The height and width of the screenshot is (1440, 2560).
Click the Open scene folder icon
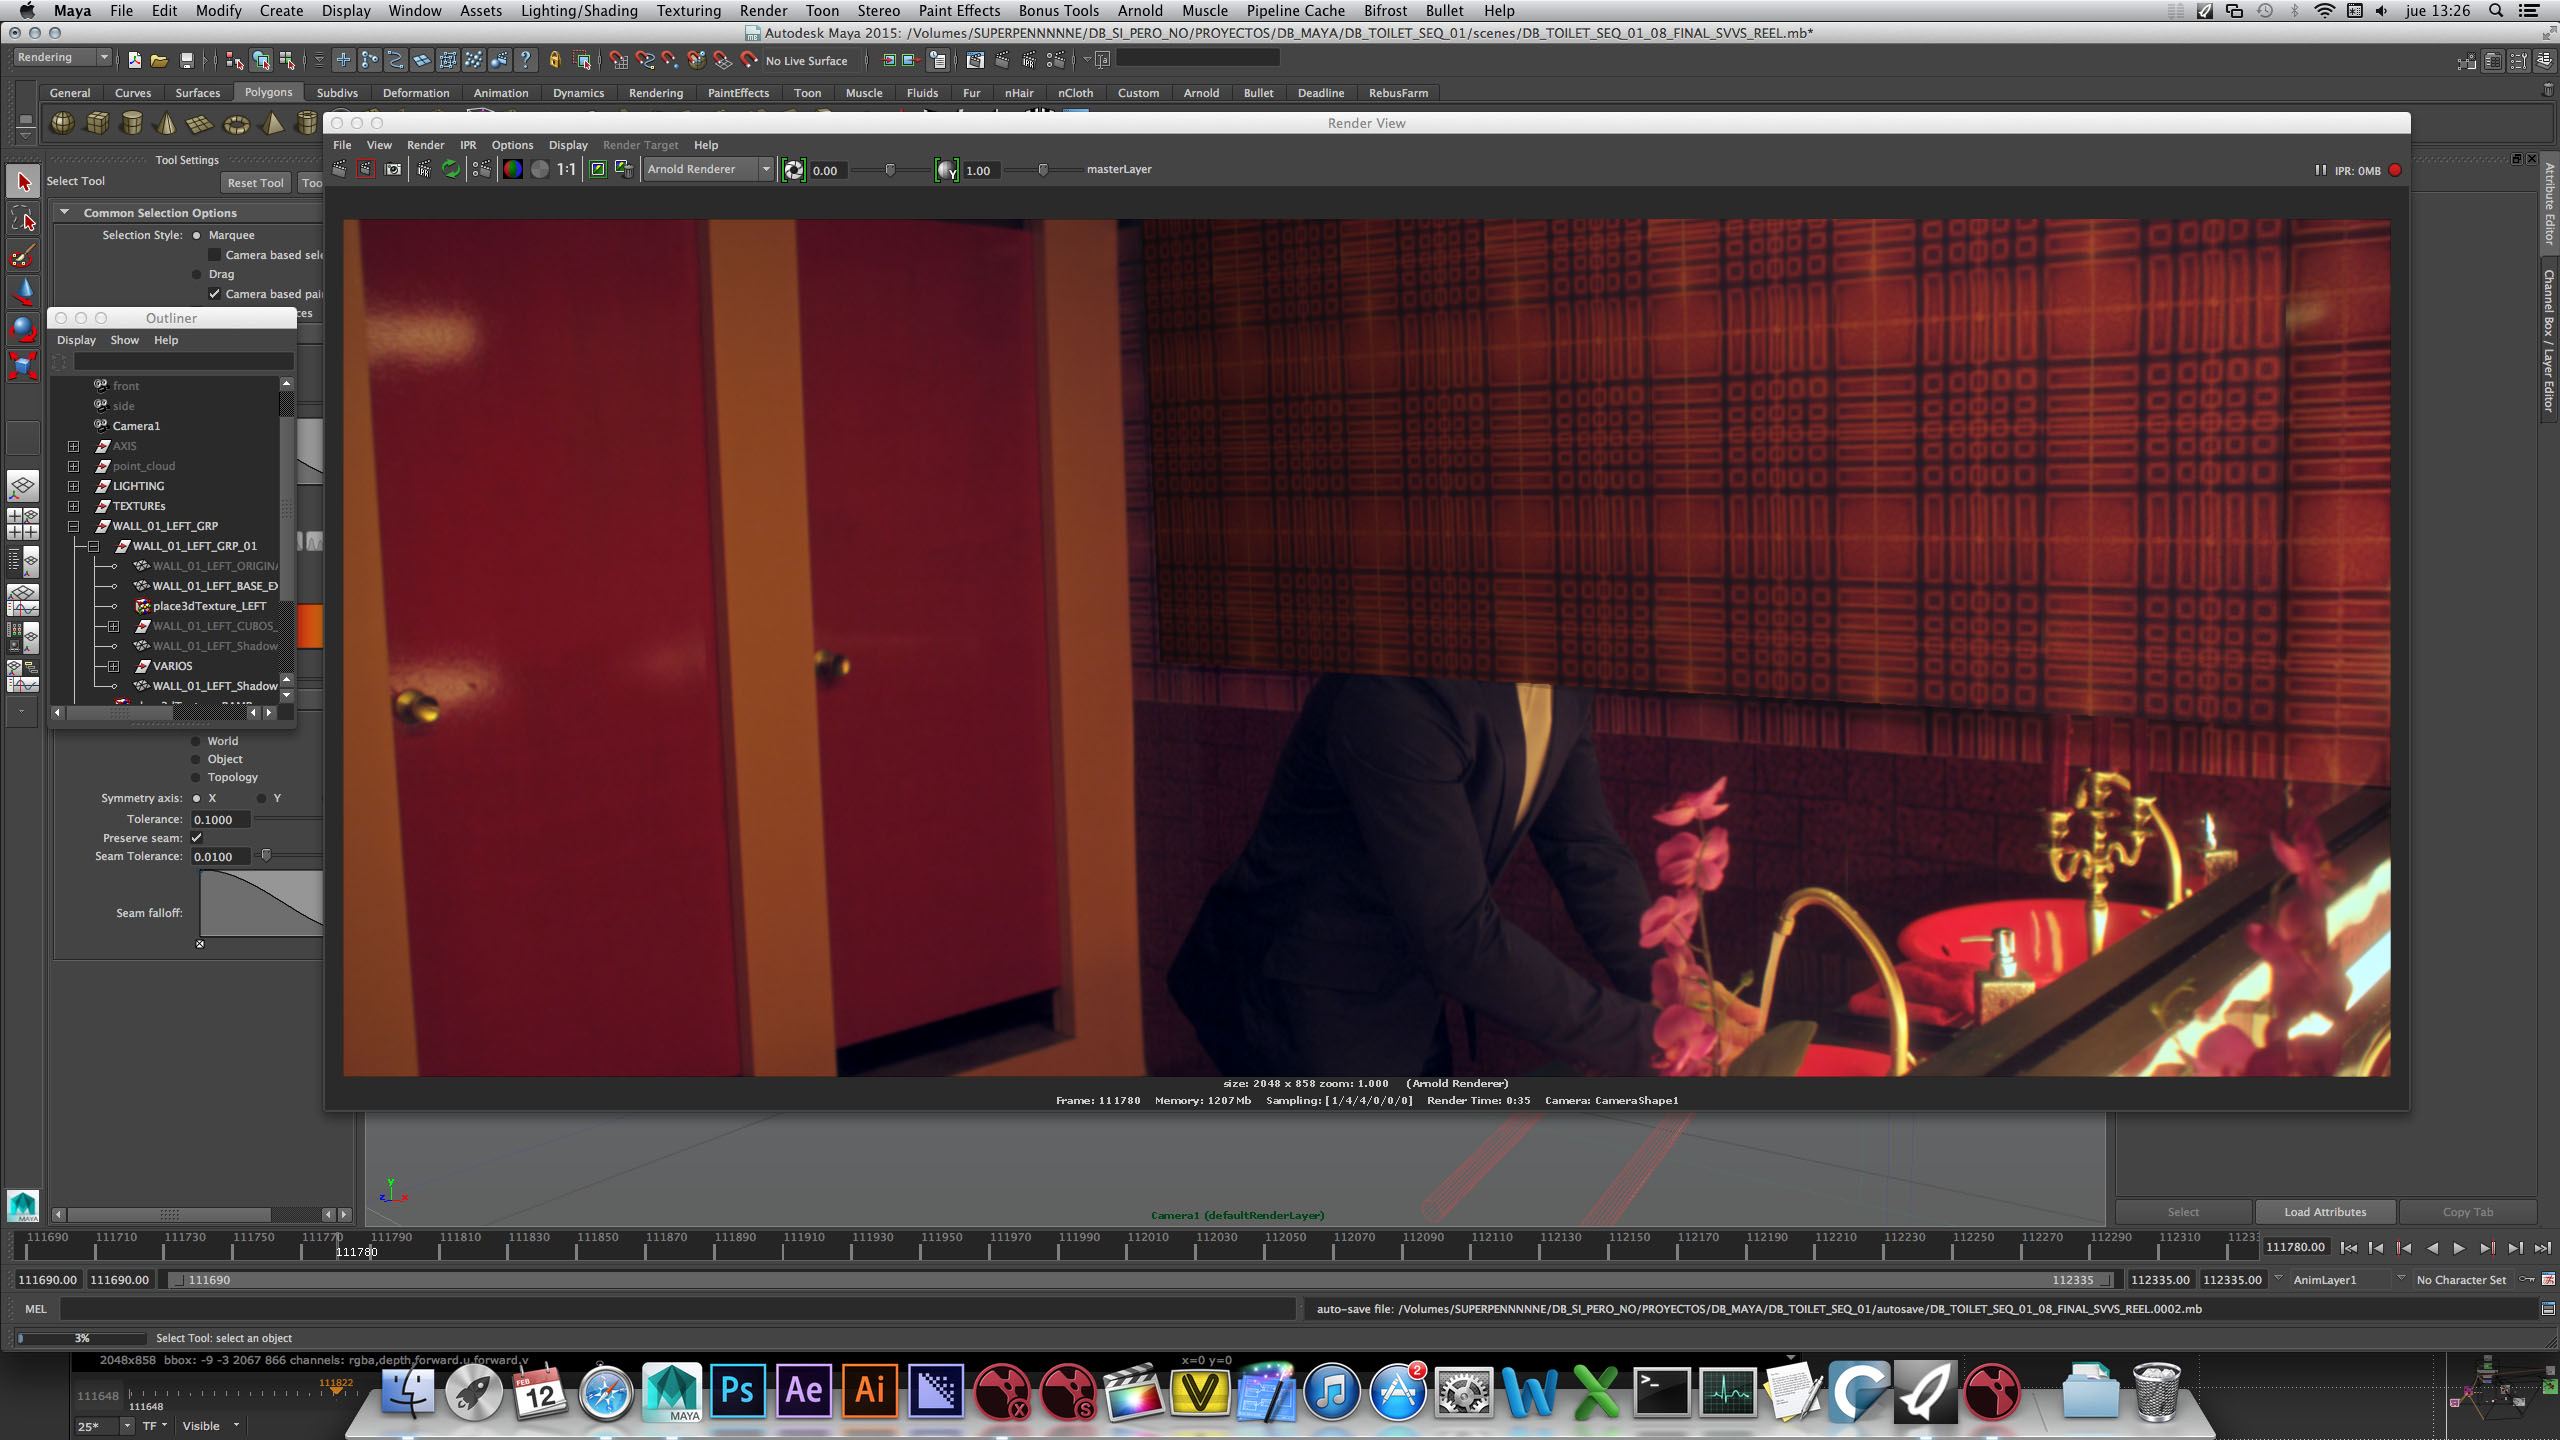point(159,60)
